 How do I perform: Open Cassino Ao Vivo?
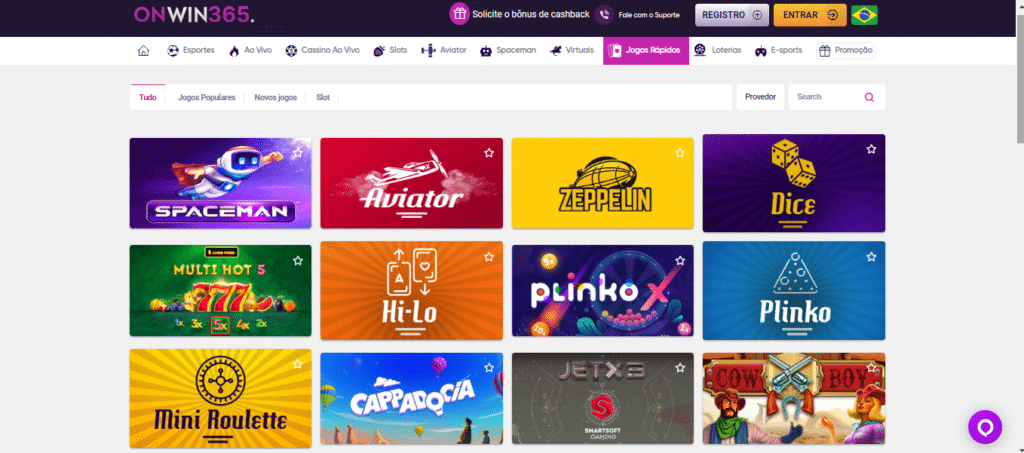pos(323,50)
